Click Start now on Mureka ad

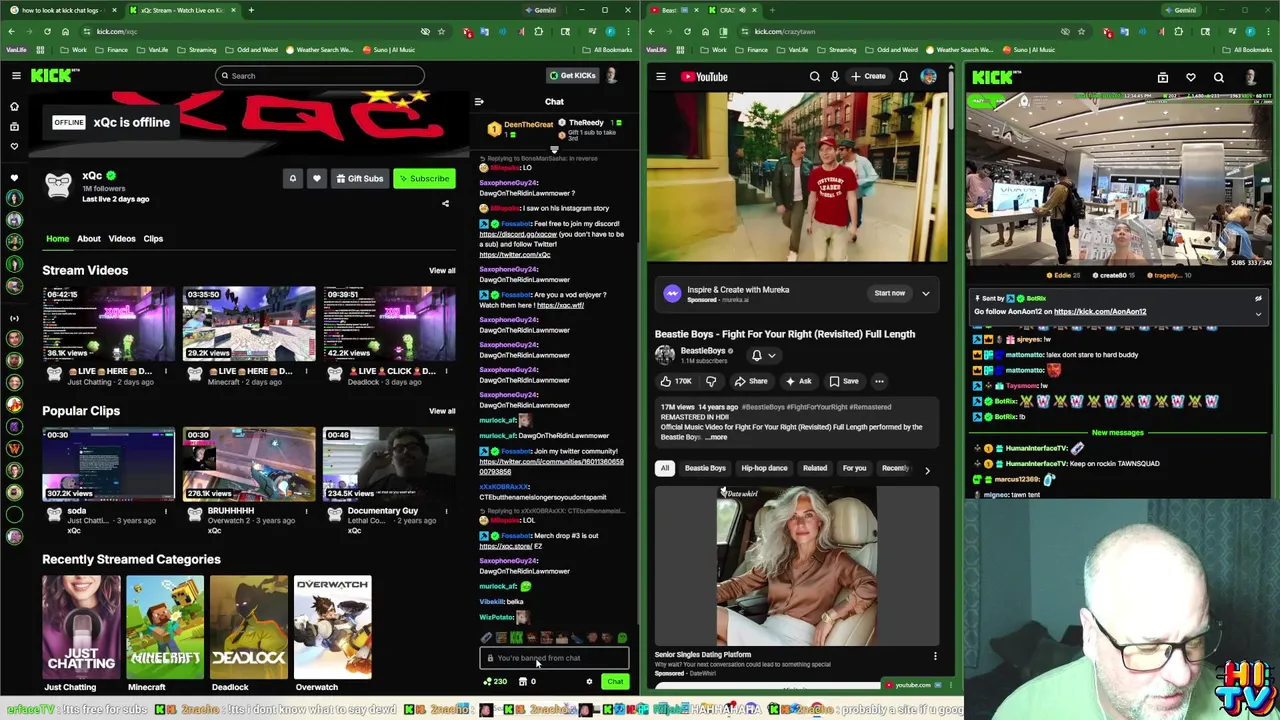(889, 293)
